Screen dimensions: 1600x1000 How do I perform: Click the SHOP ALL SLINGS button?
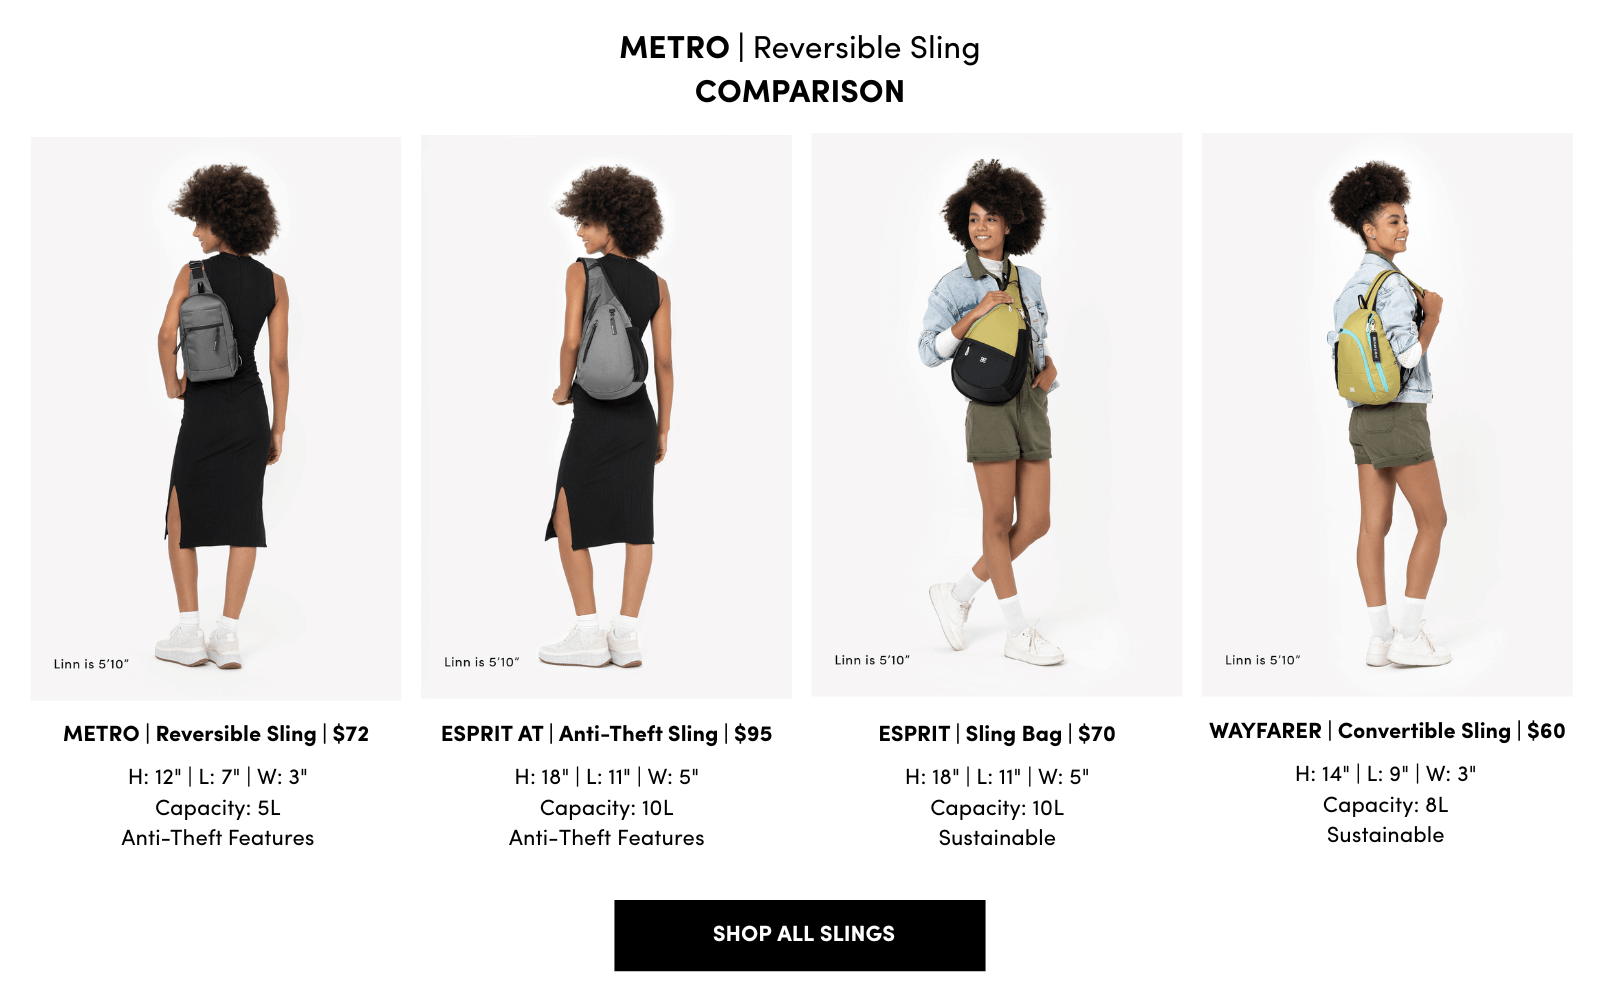coord(800,935)
